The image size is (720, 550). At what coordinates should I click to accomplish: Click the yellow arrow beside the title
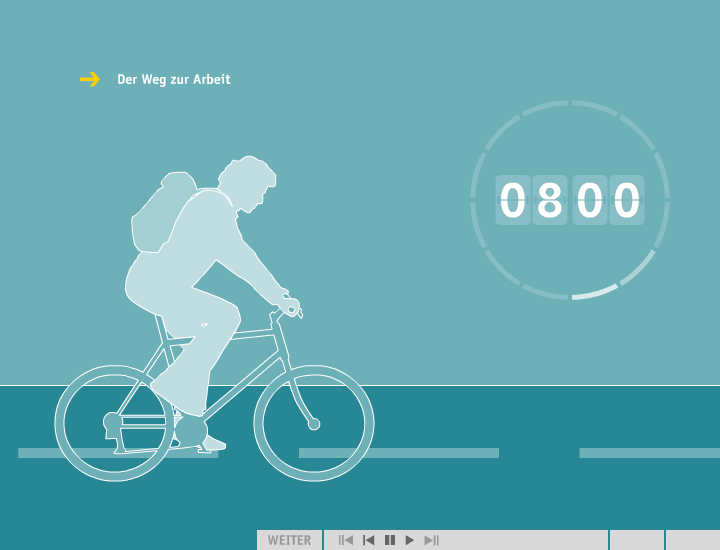(90, 79)
